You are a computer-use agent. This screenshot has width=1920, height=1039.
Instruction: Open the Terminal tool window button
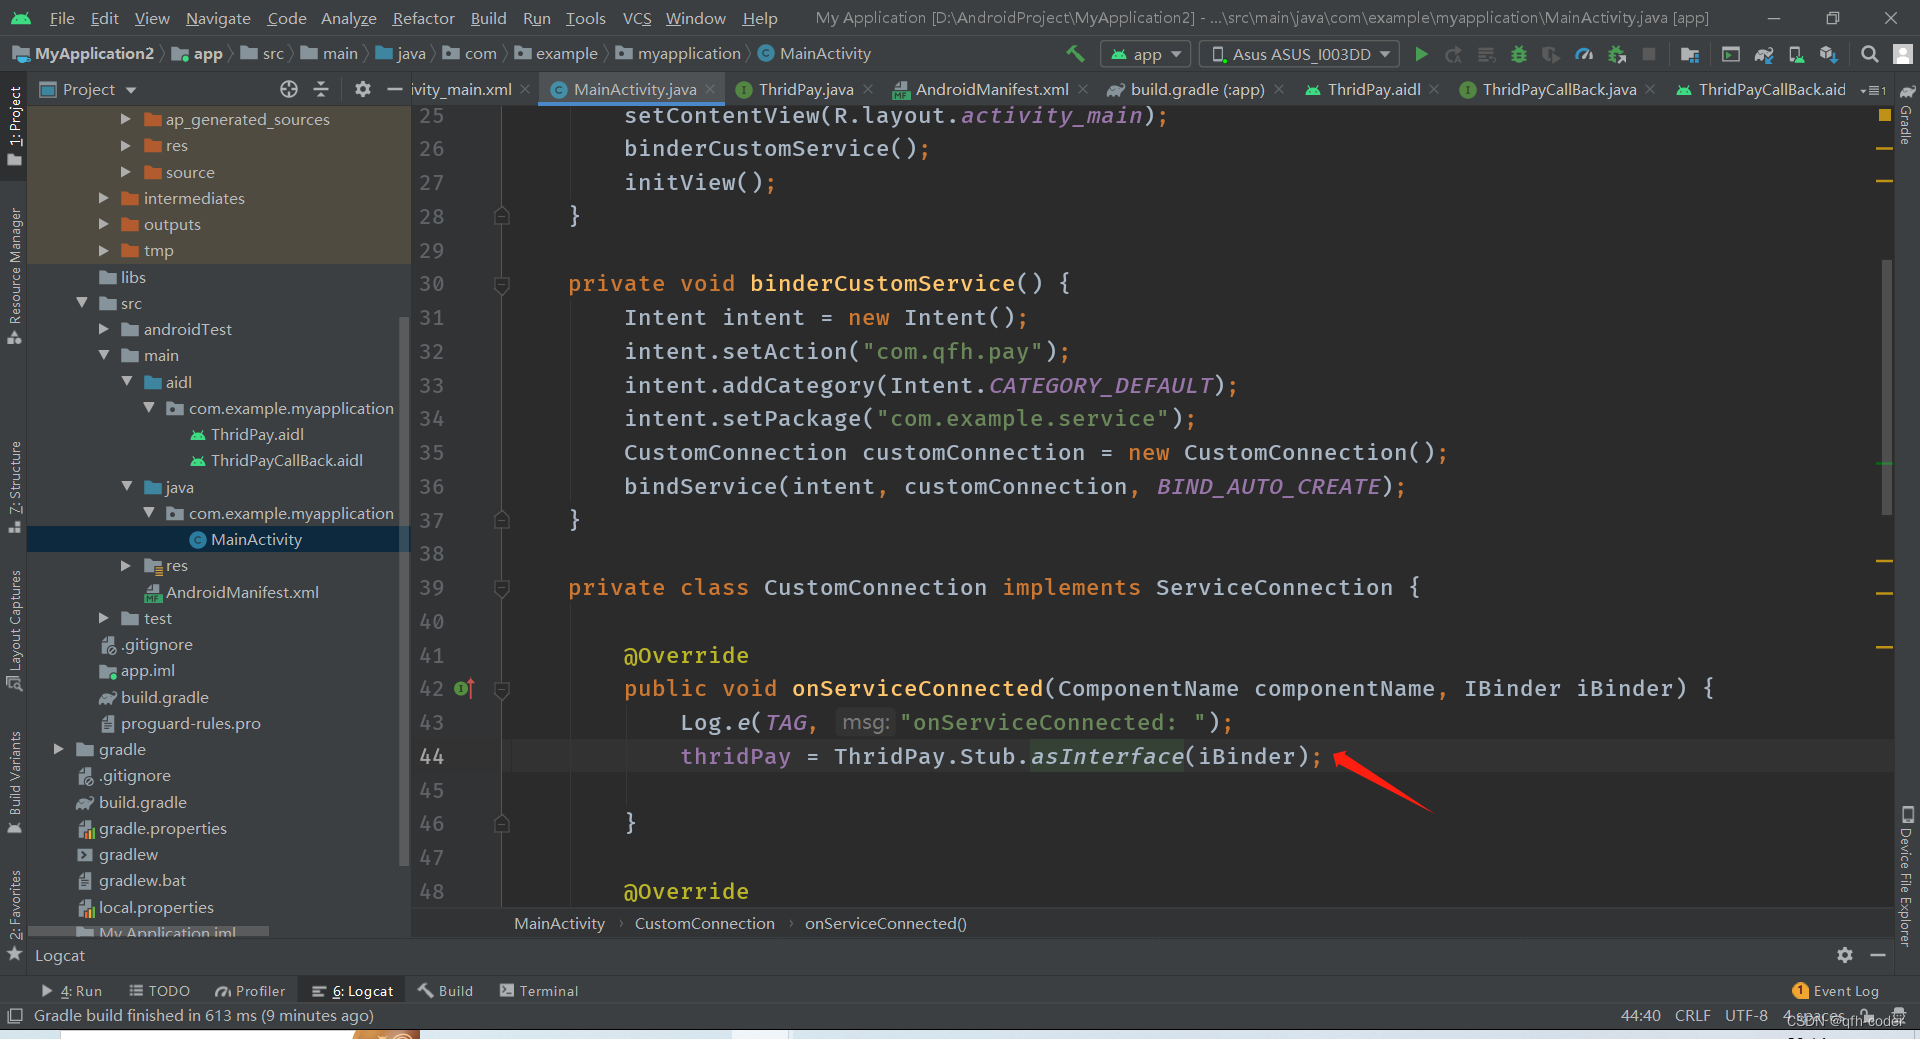click(x=538, y=991)
